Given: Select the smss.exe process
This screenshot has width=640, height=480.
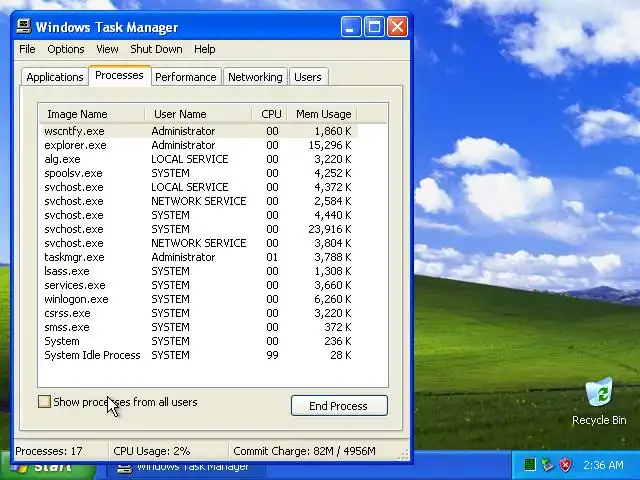Looking at the screenshot, I should pyautogui.click(x=198, y=327).
